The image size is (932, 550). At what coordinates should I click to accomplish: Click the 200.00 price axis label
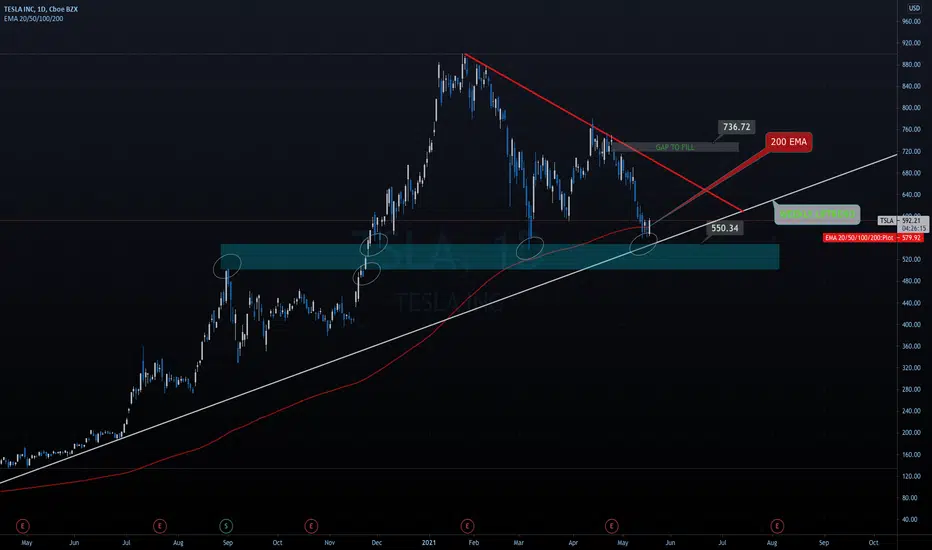[x=911, y=433]
